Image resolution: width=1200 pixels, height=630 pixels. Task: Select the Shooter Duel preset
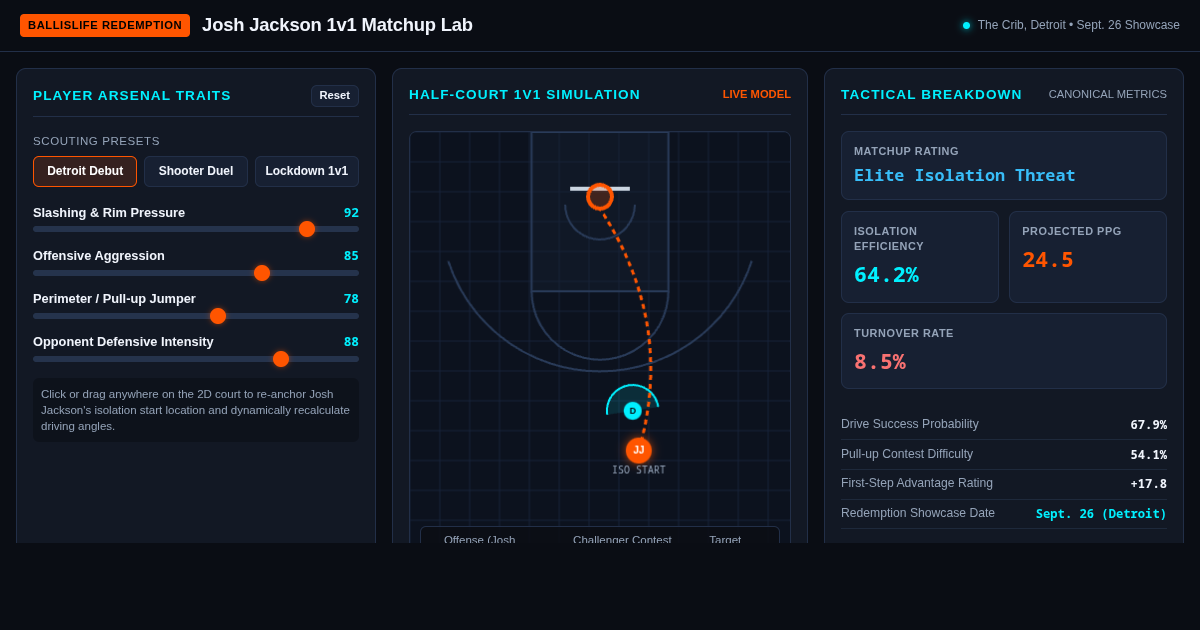pos(196,171)
